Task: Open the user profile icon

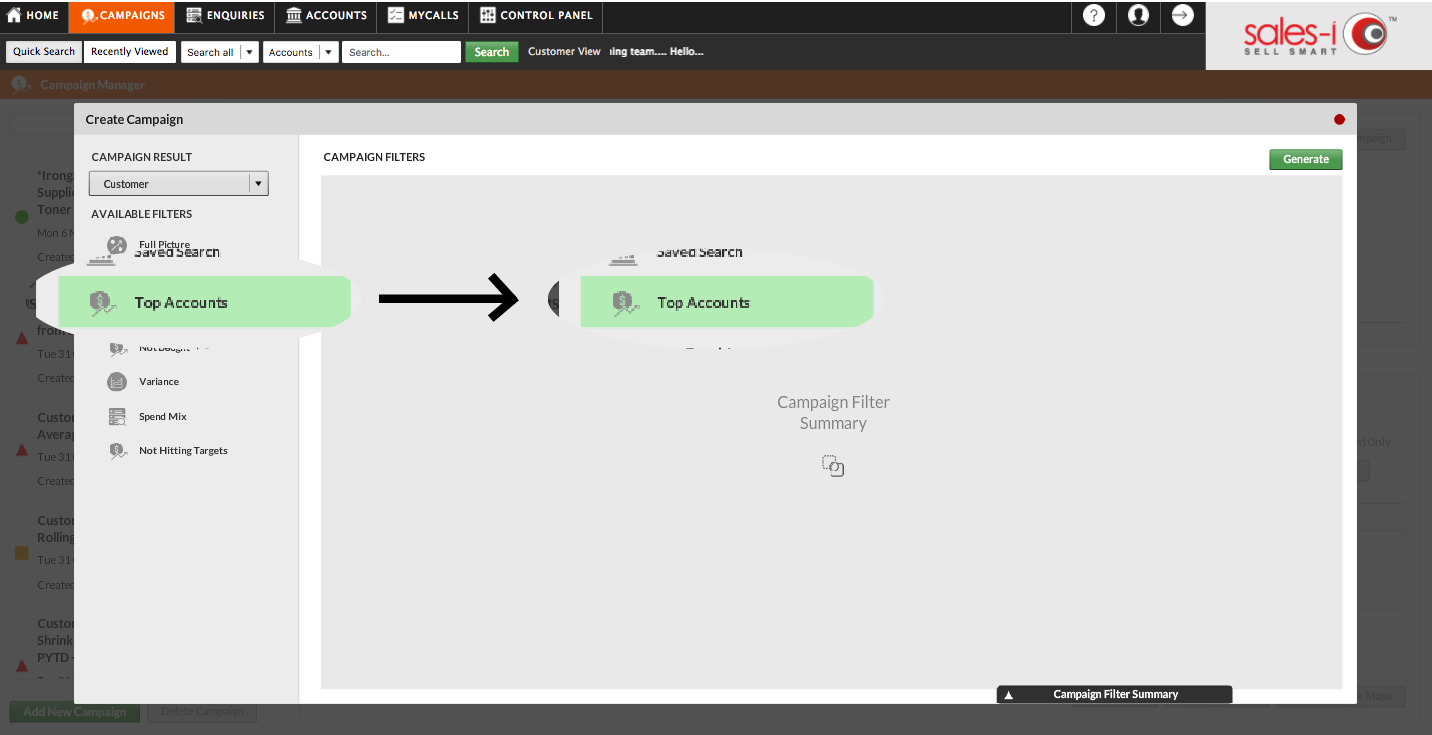Action: pos(1138,15)
